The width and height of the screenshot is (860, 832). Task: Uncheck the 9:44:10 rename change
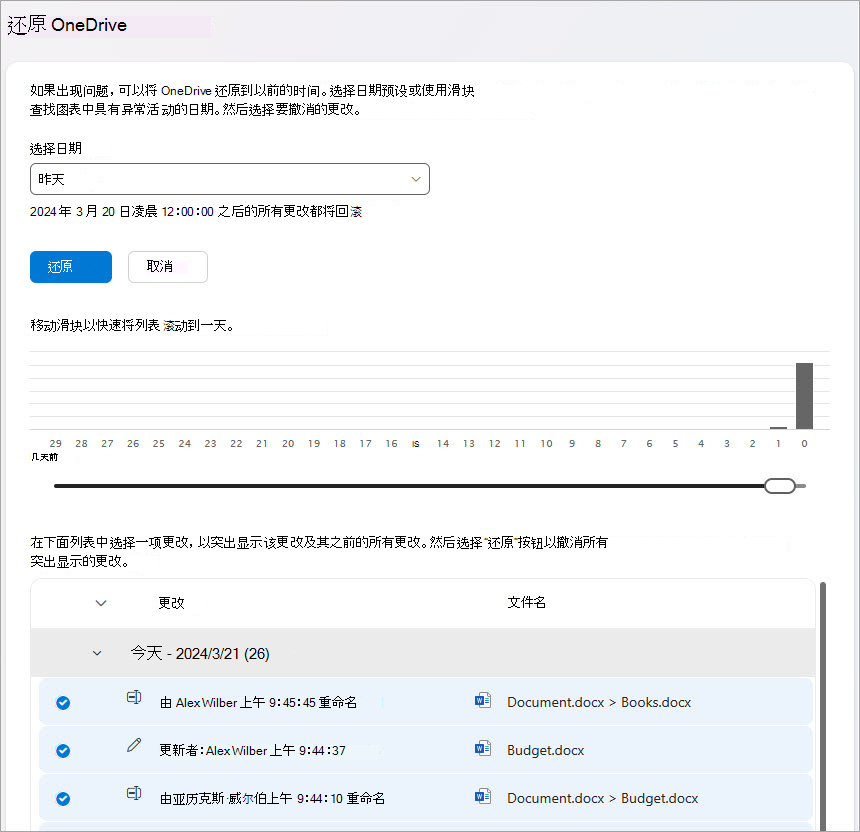[63, 799]
